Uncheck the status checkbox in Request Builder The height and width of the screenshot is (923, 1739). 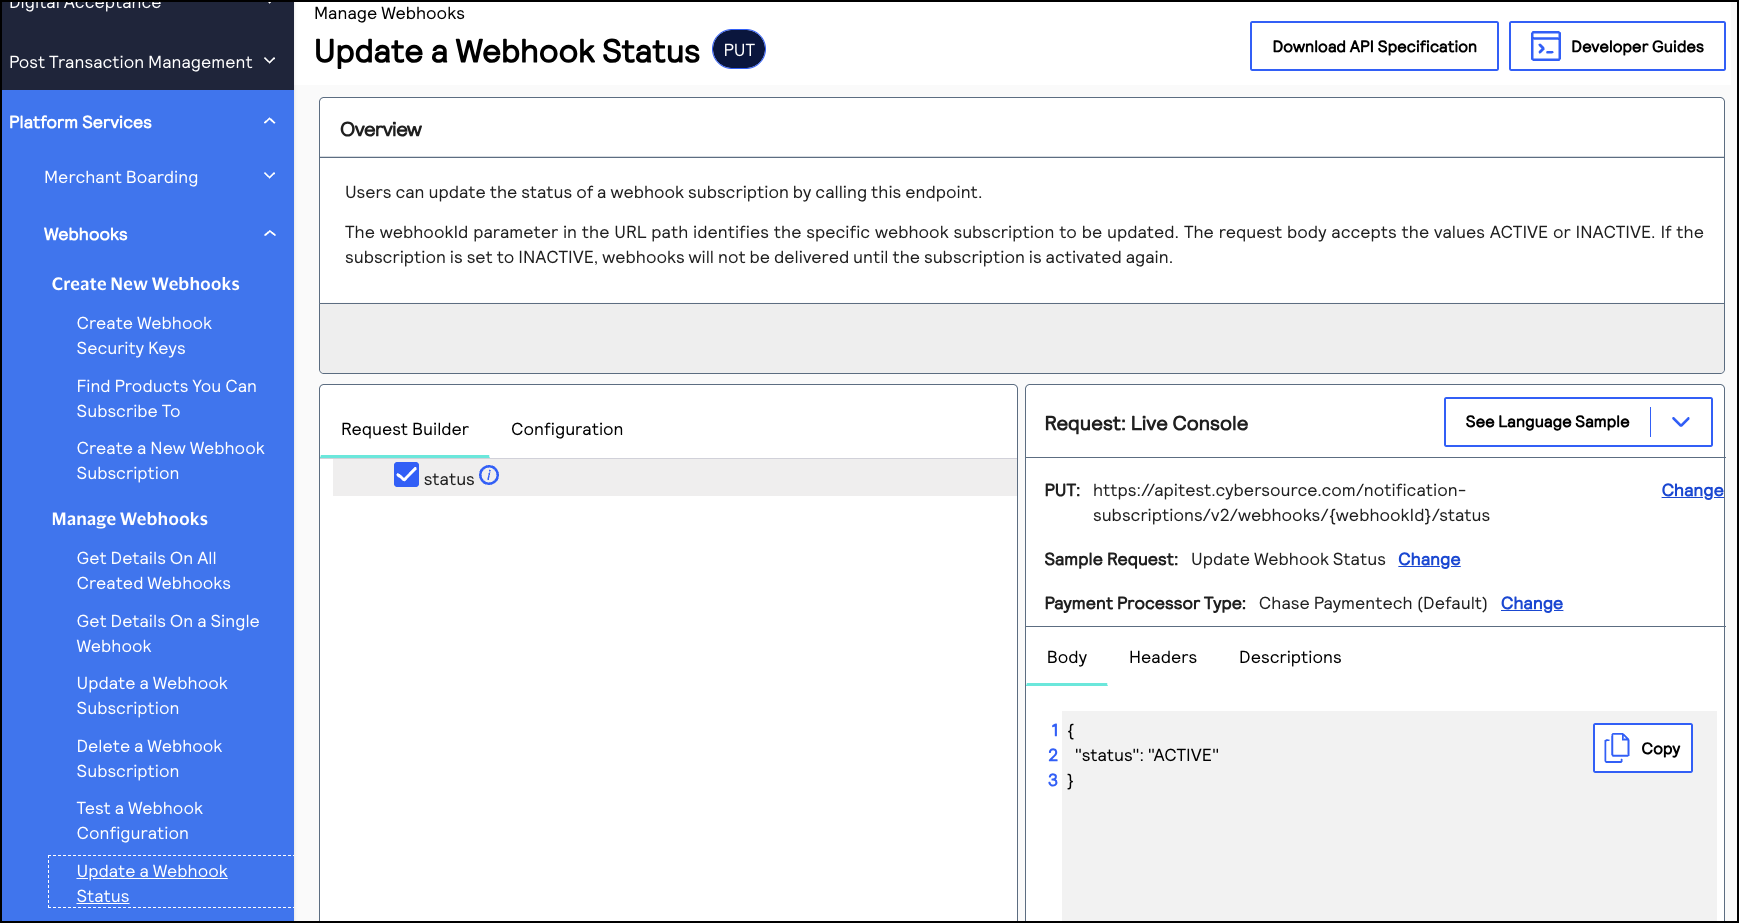pos(406,475)
